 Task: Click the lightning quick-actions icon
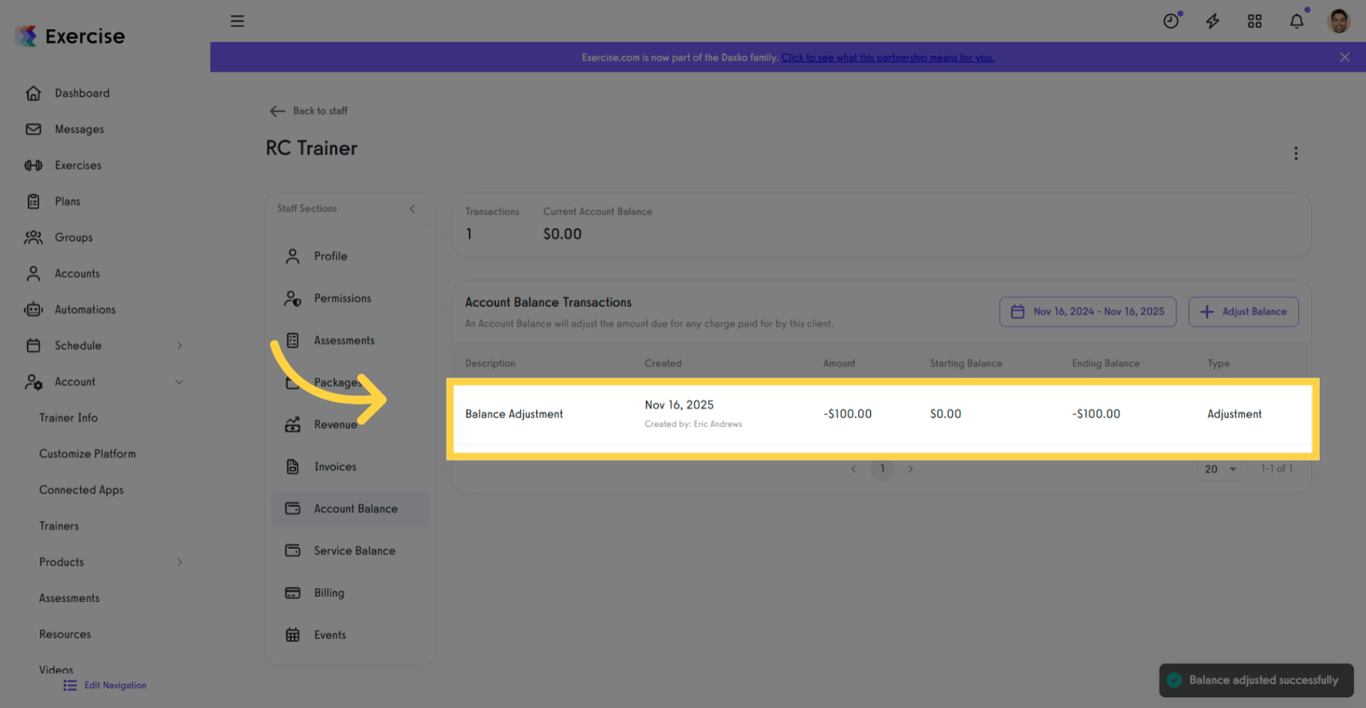point(1212,20)
